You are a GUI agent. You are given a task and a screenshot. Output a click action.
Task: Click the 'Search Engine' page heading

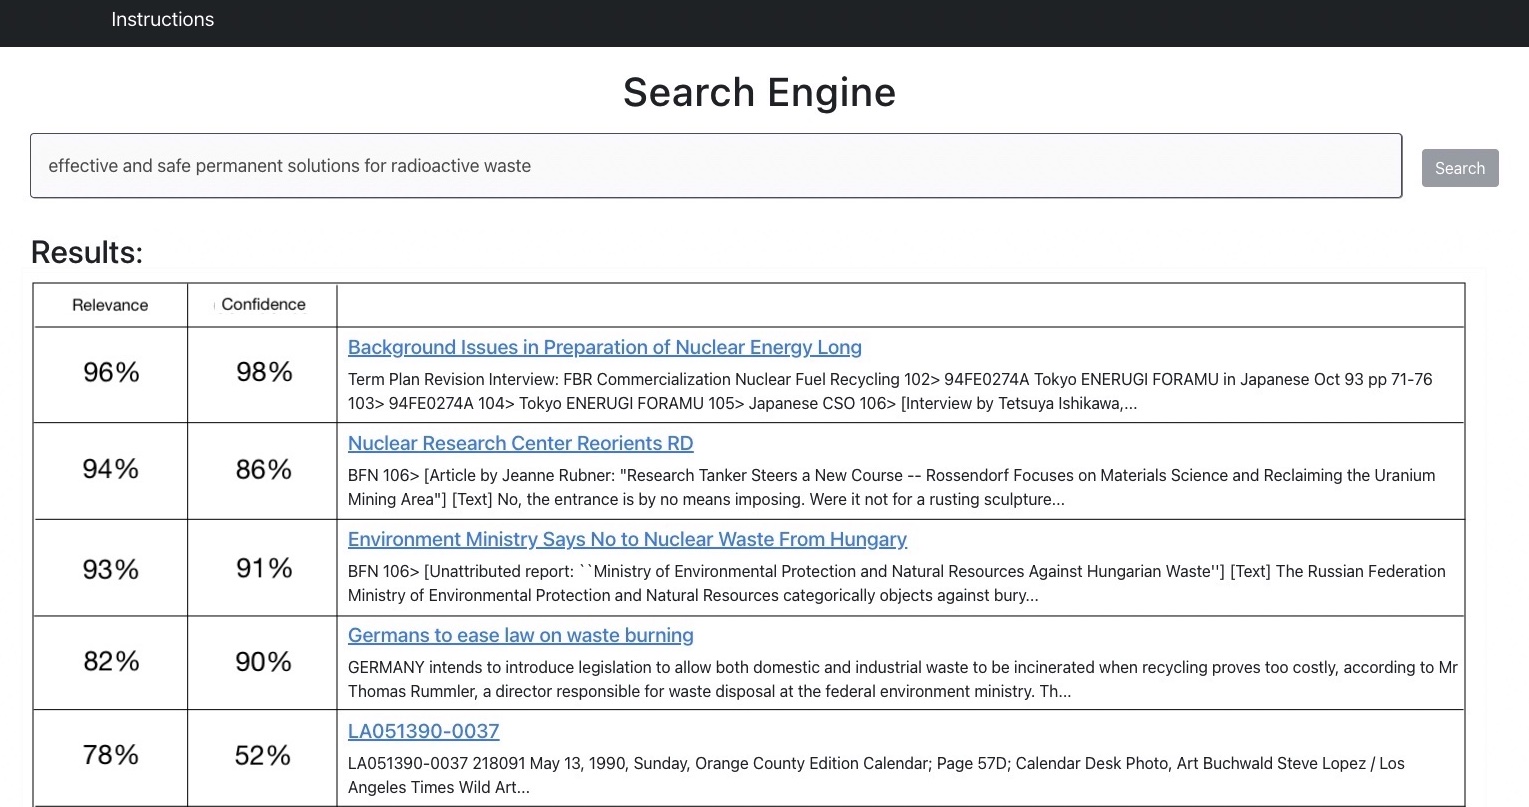point(759,93)
